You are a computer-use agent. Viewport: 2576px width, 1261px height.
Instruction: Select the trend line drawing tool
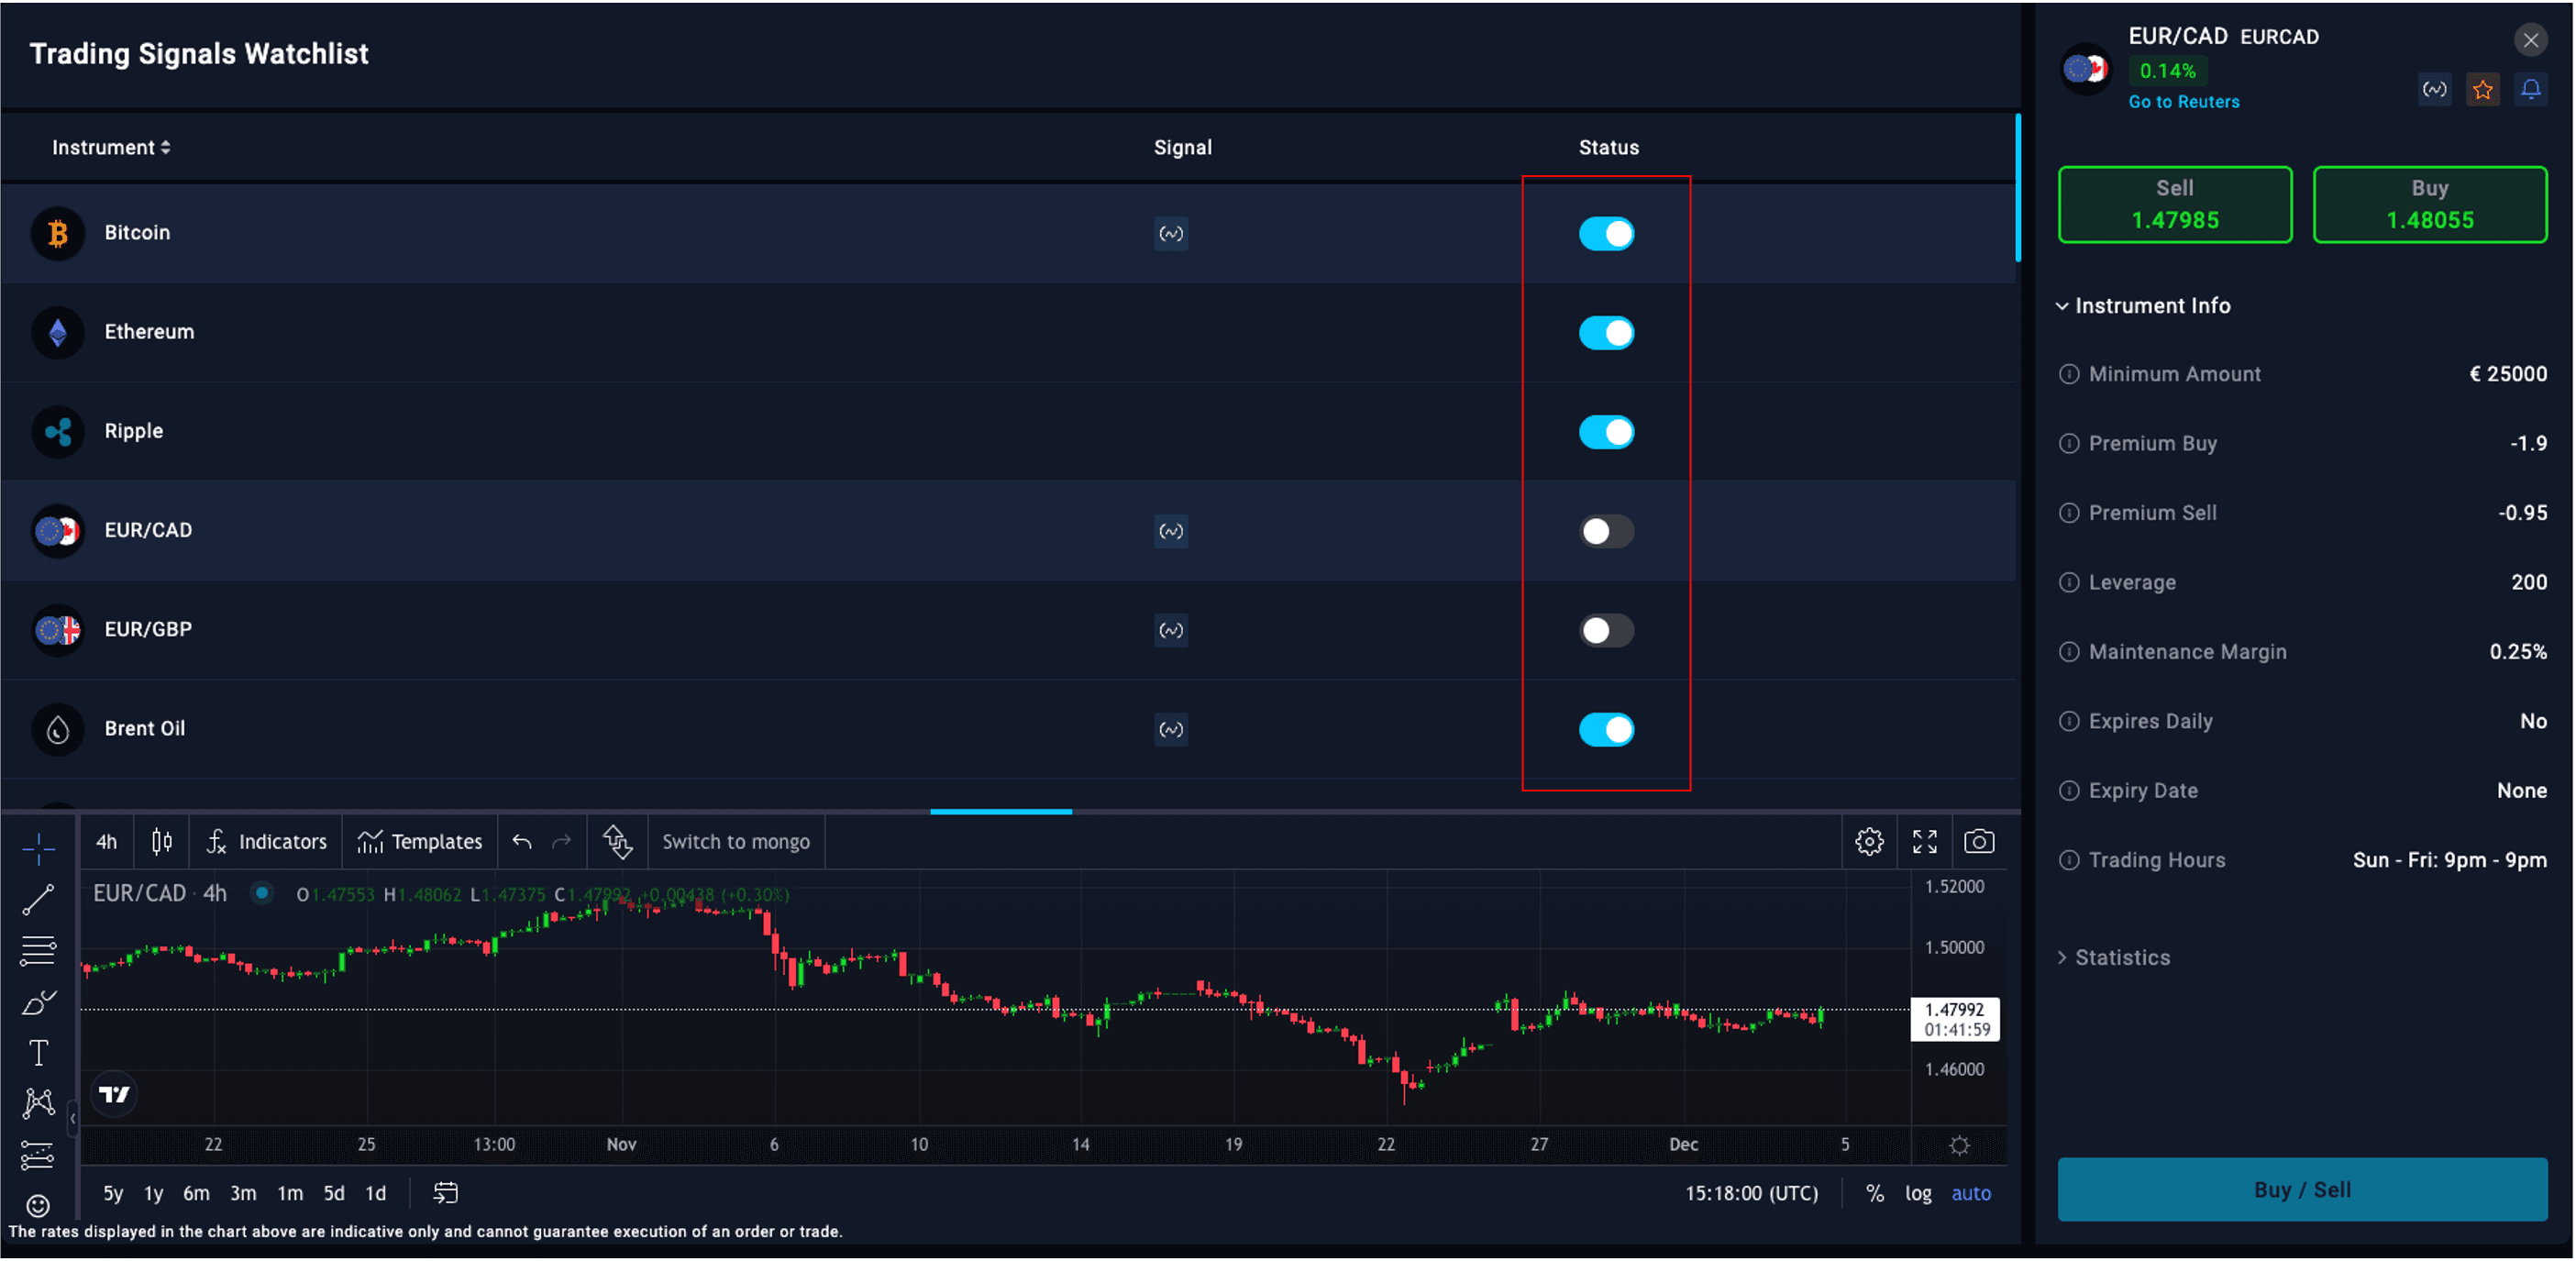[x=38, y=900]
